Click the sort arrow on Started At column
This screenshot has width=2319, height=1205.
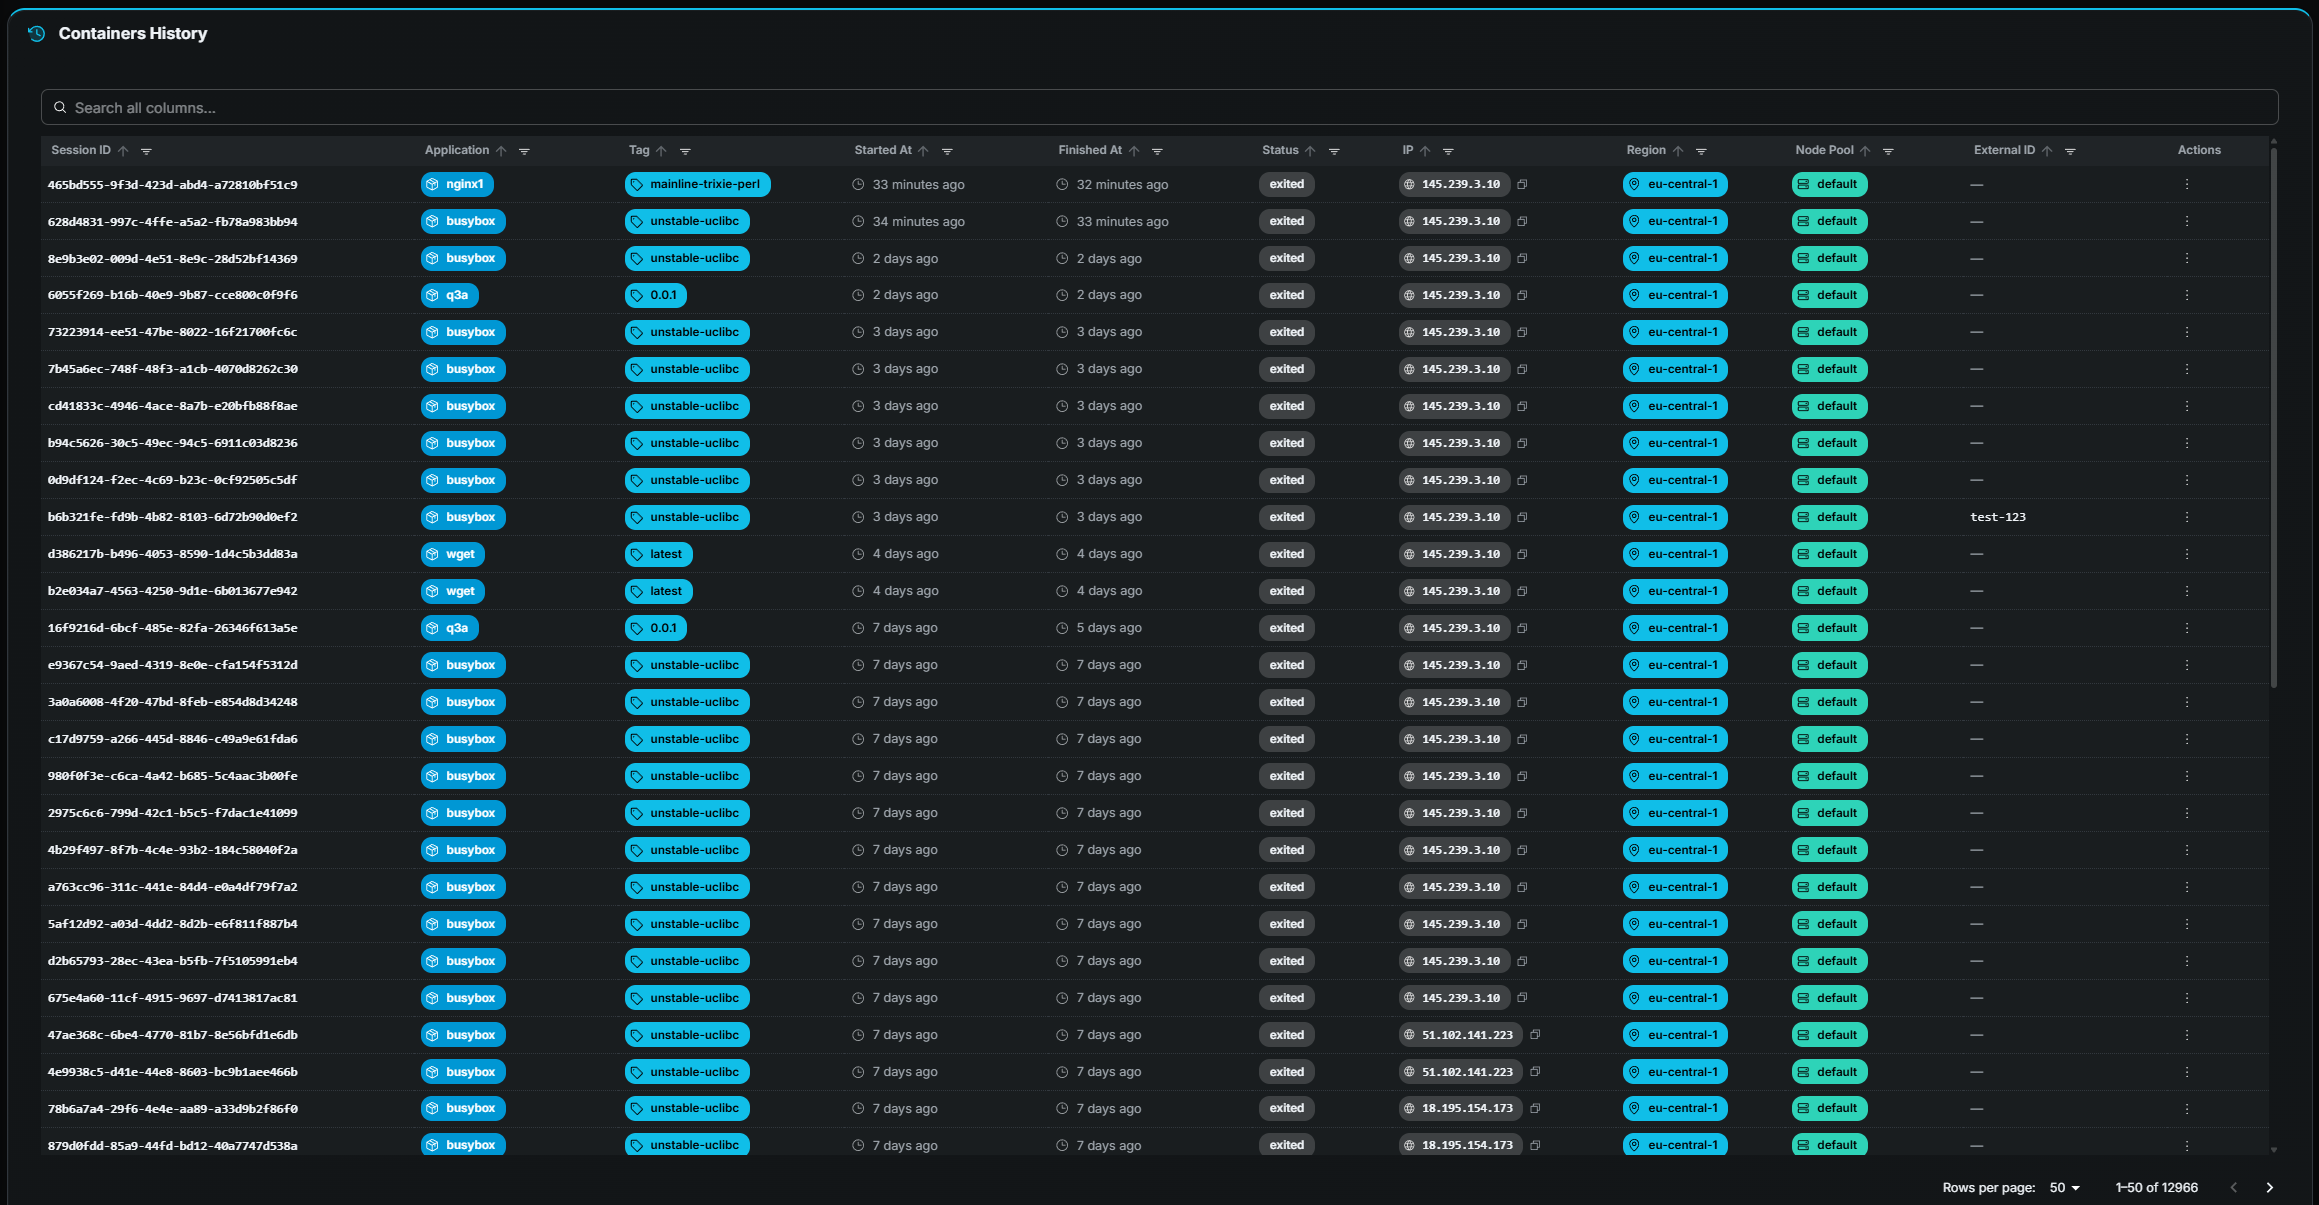point(925,149)
